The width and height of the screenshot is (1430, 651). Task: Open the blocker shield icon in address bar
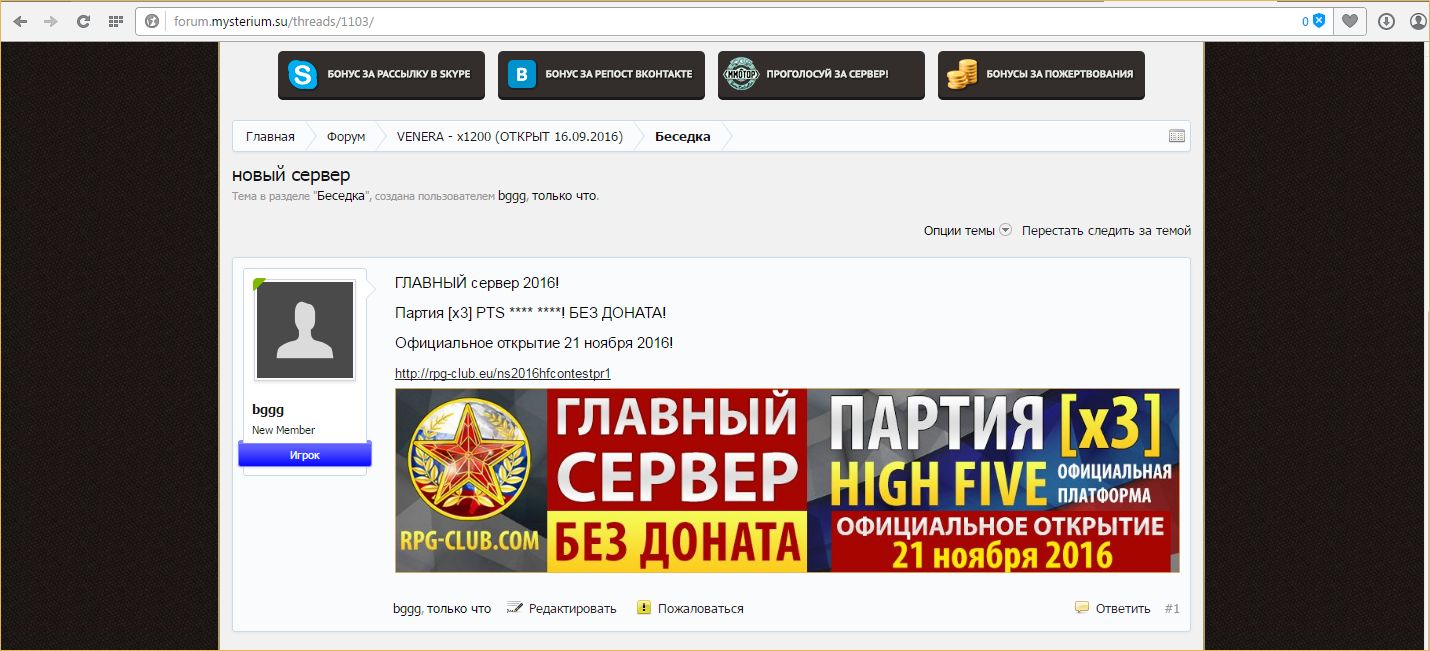[x=1319, y=21]
